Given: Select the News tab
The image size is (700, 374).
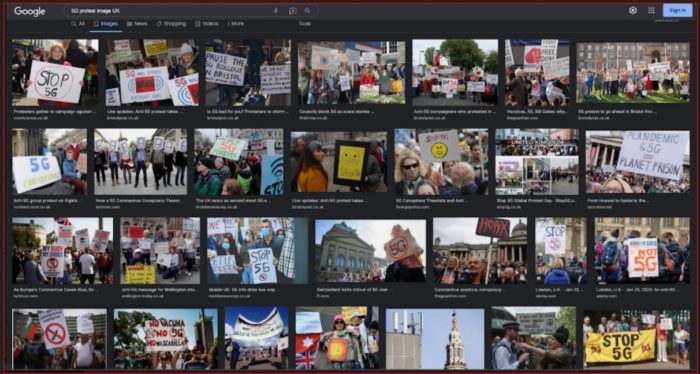Looking at the screenshot, I should pyautogui.click(x=137, y=24).
